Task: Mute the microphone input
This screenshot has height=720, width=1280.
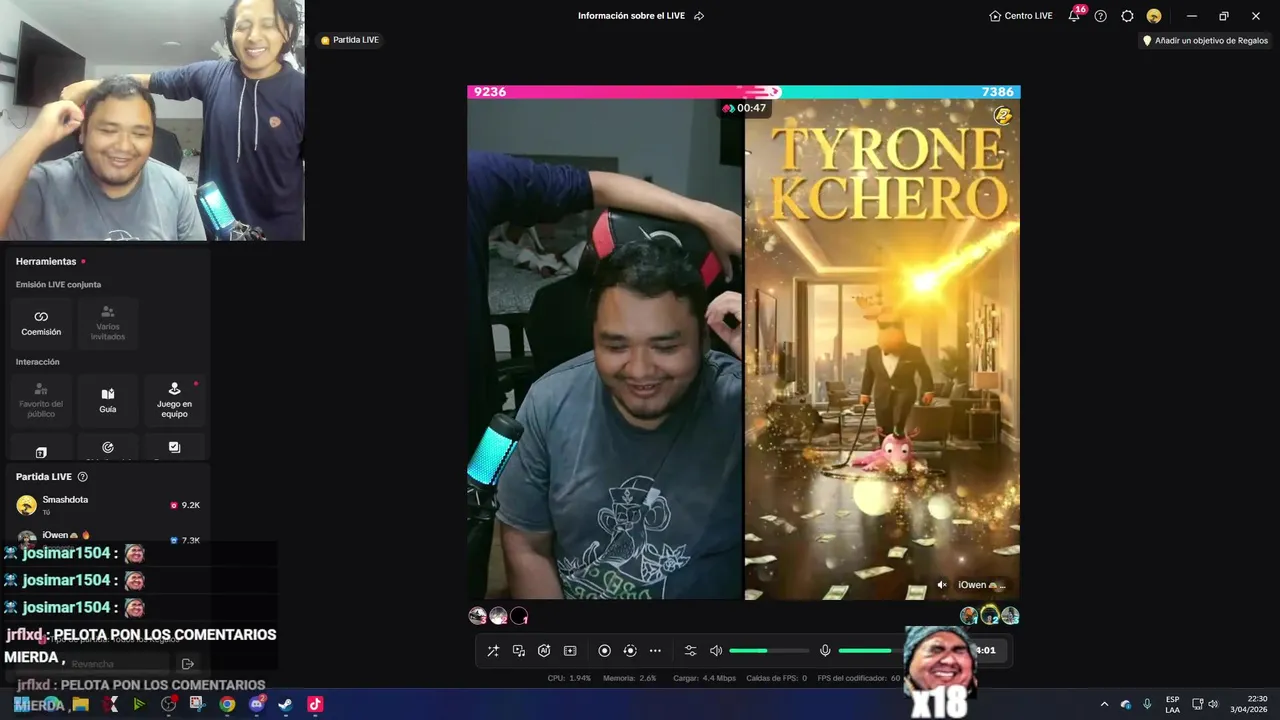Action: coord(825,651)
